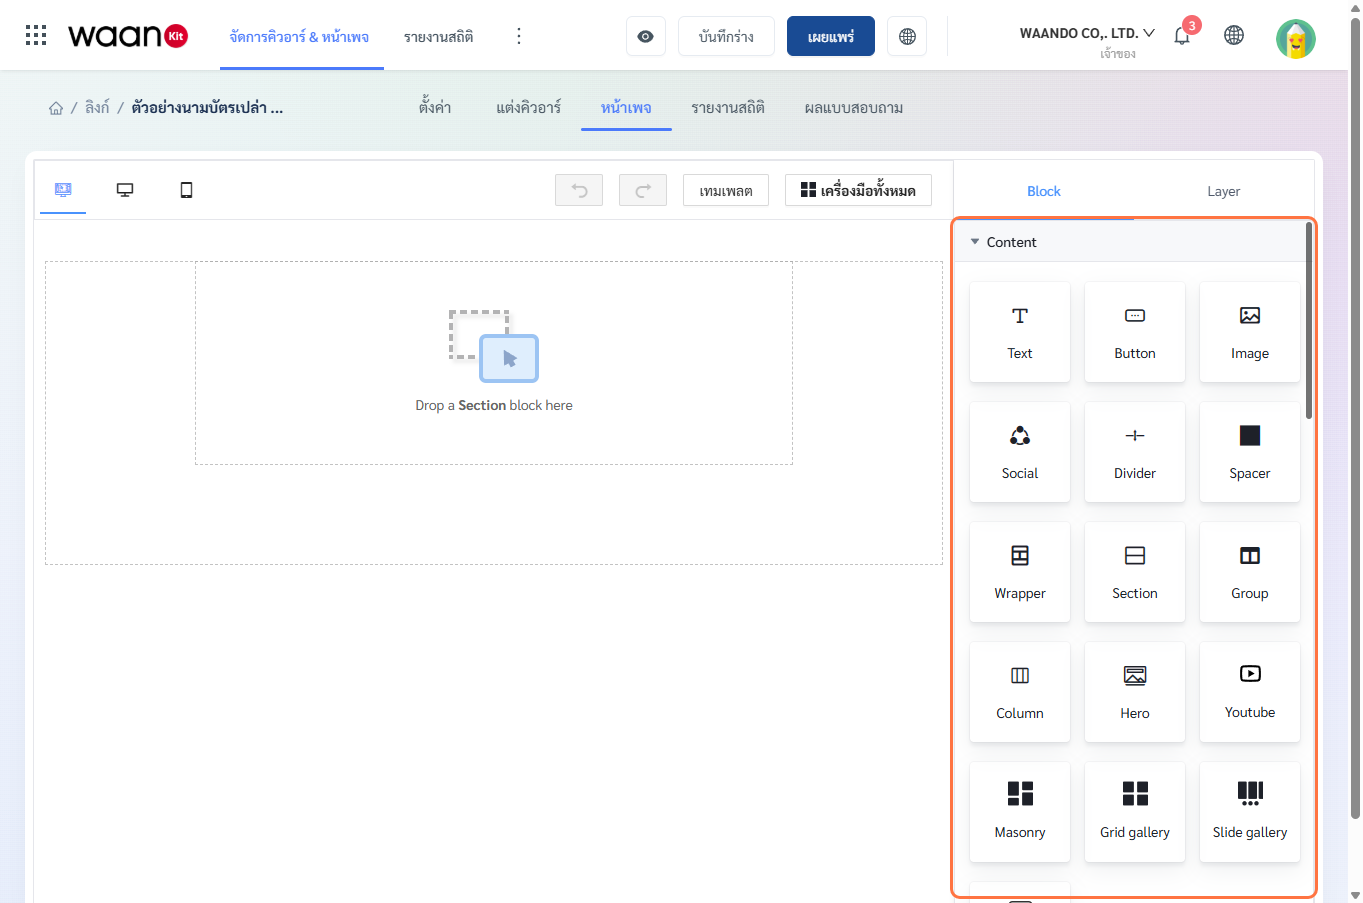Pick the Button block

pos(1135,332)
